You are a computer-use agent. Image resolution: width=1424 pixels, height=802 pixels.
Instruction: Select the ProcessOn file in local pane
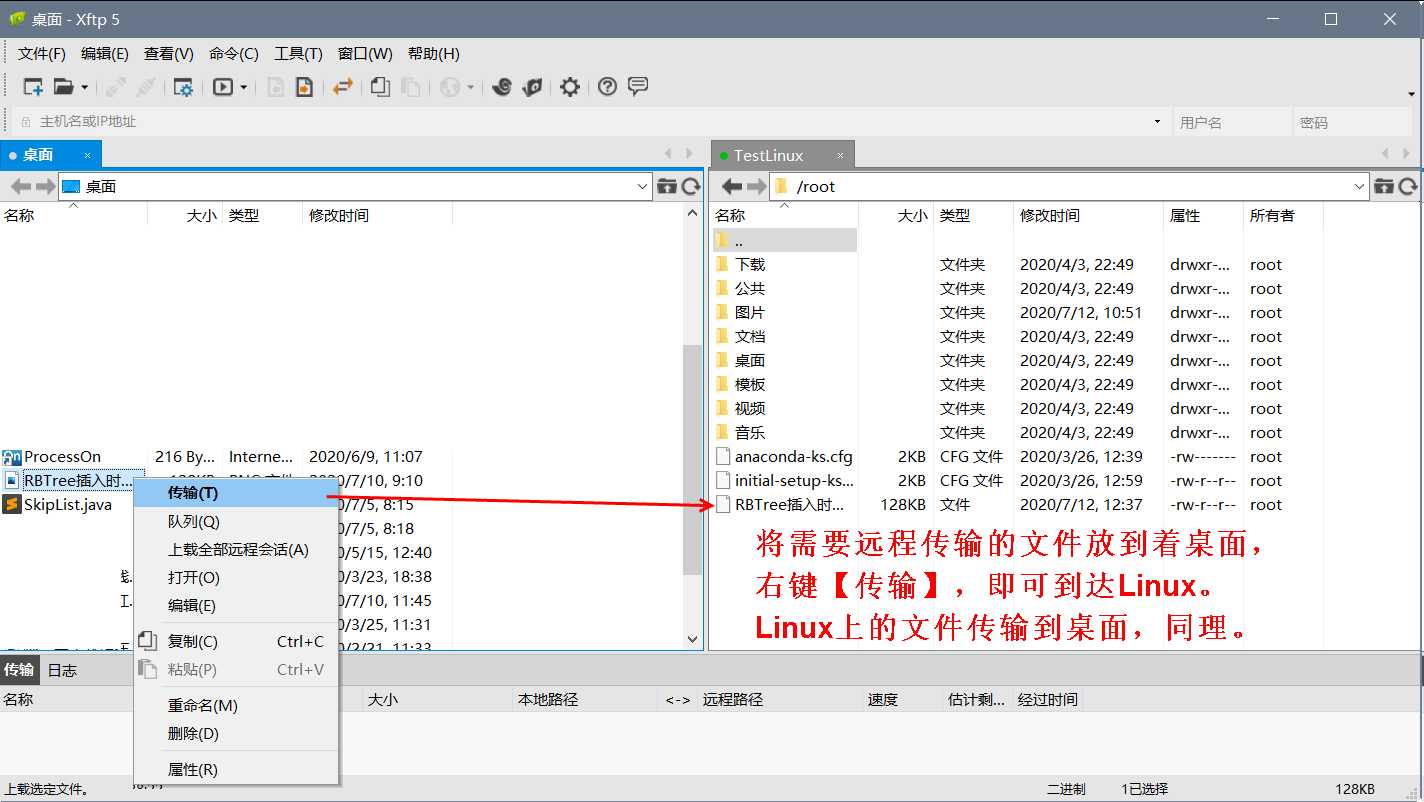click(62, 456)
